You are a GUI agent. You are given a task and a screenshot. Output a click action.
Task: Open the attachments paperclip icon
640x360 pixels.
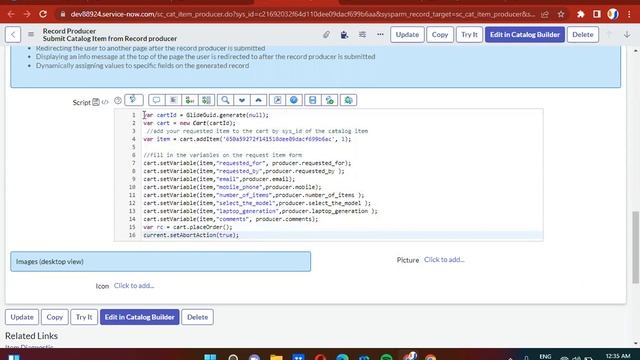[326, 35]
